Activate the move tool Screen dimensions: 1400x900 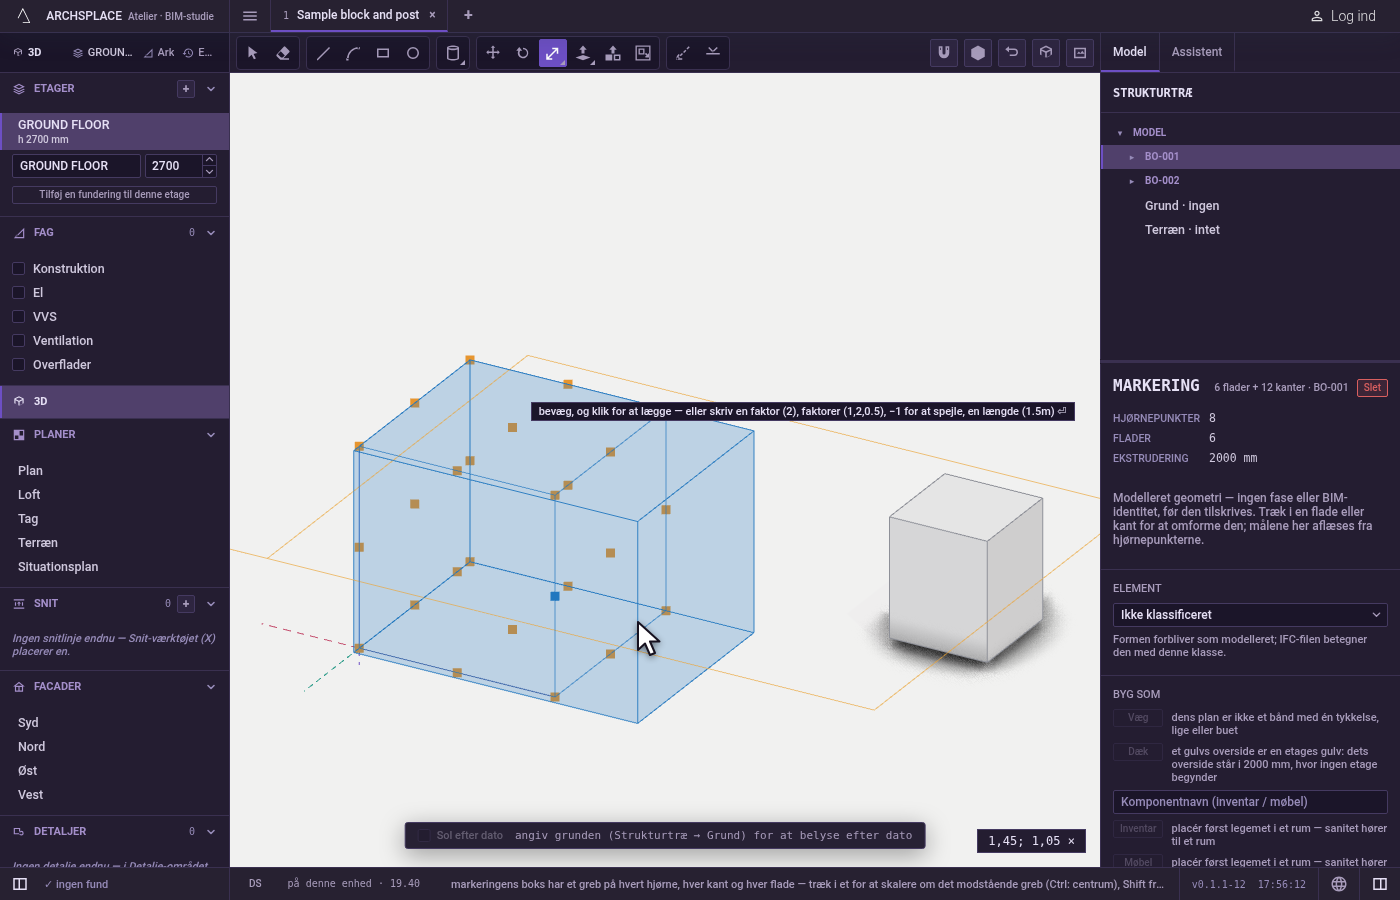coord(493,53)
